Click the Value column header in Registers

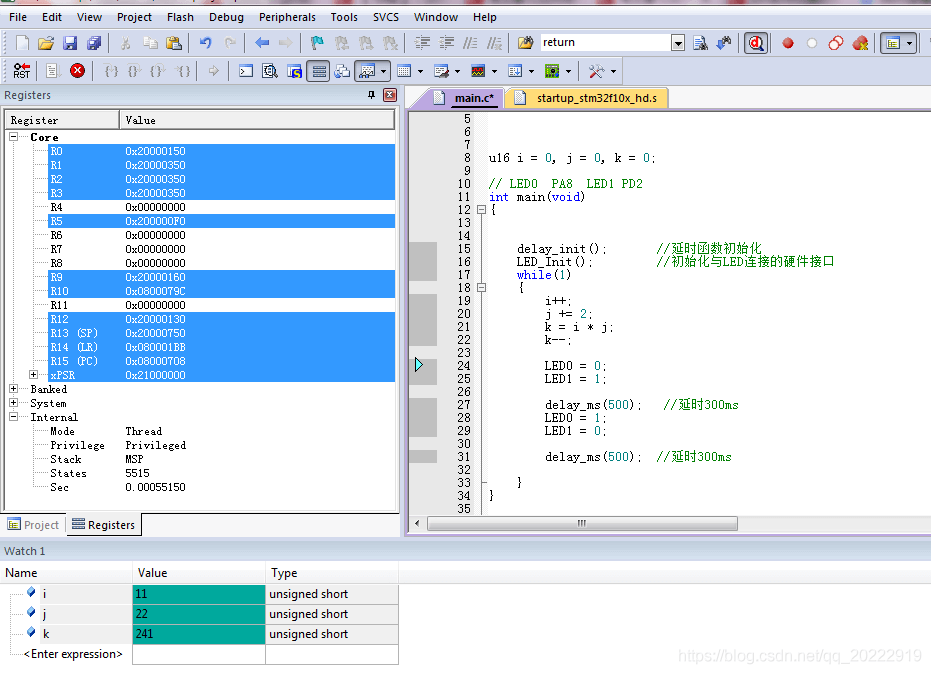[256, 120]
